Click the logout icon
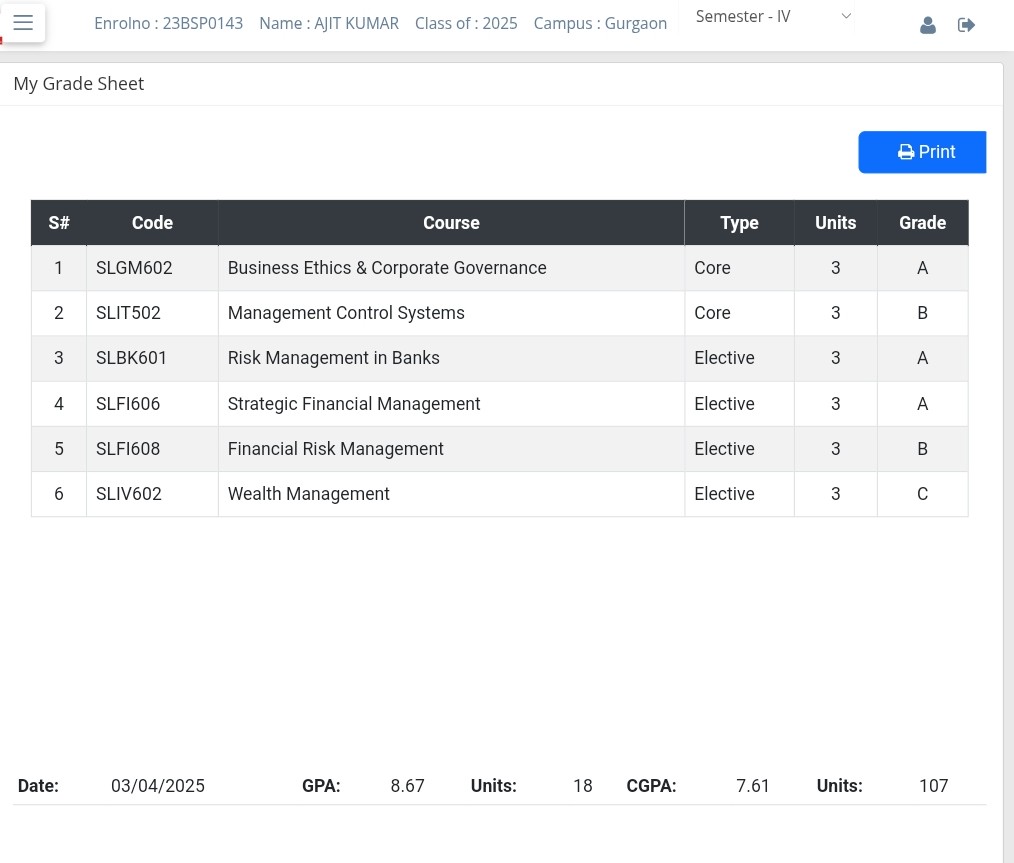The width and height of the screenshot is (1014, 863). [x=966, y=25]
